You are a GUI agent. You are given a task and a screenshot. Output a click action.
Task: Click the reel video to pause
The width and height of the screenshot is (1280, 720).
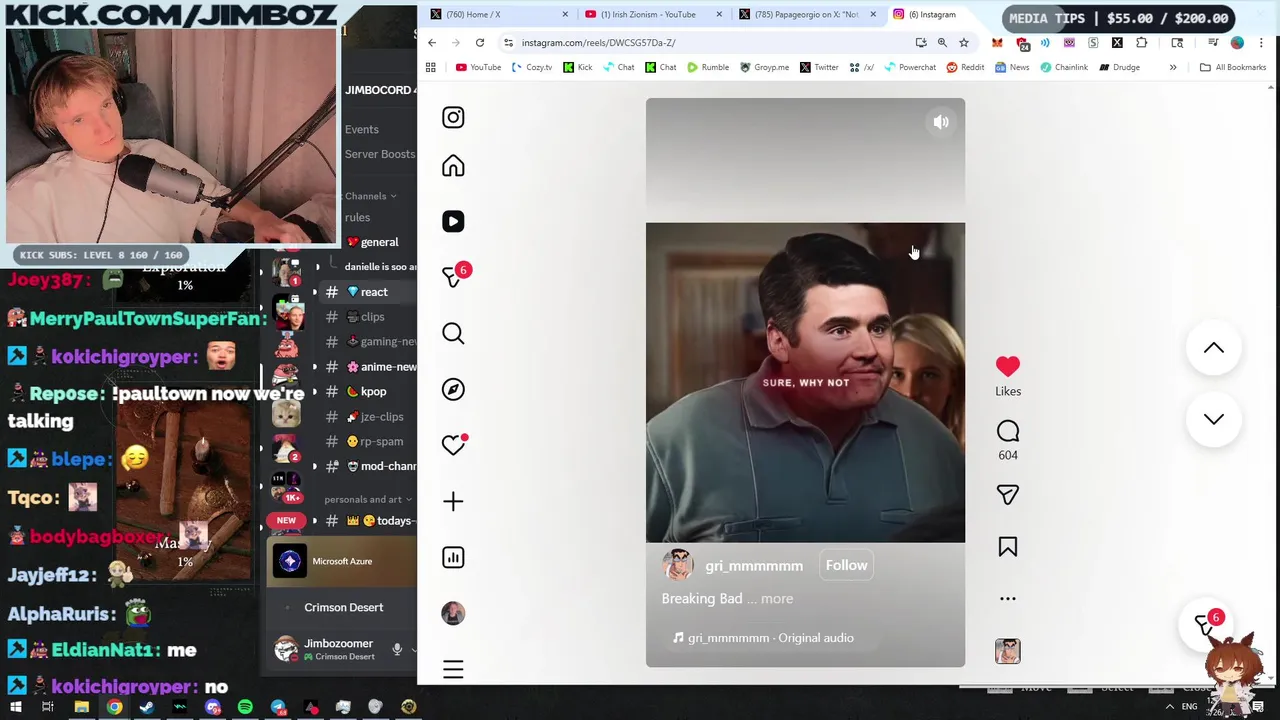pyautogui.click(x=805, y=382)
